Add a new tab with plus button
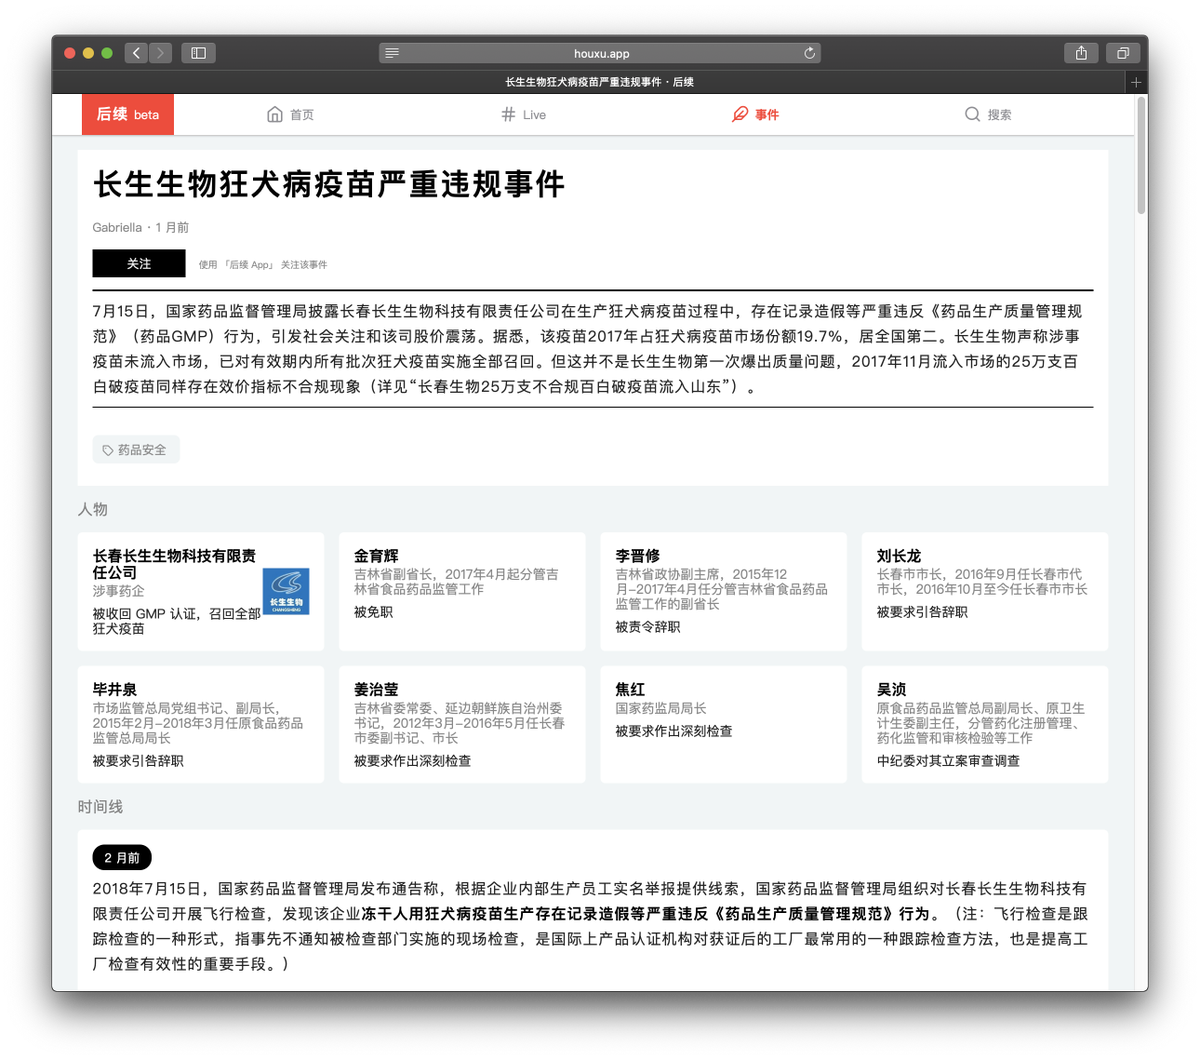Screen dimensions: 1200x1060 (1136, 82)
